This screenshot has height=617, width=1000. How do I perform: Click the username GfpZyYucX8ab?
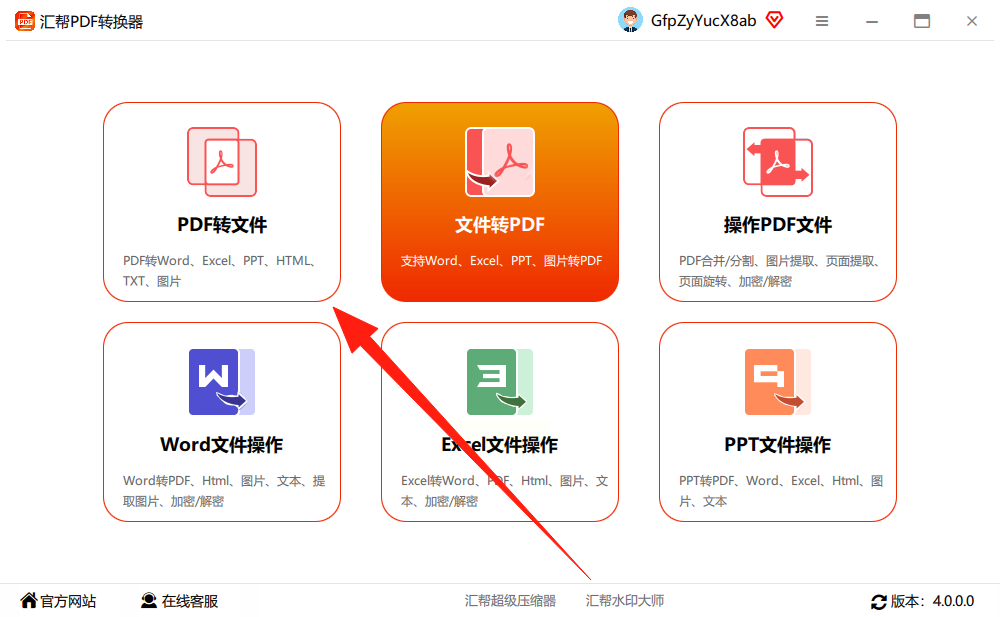[703, 21]
